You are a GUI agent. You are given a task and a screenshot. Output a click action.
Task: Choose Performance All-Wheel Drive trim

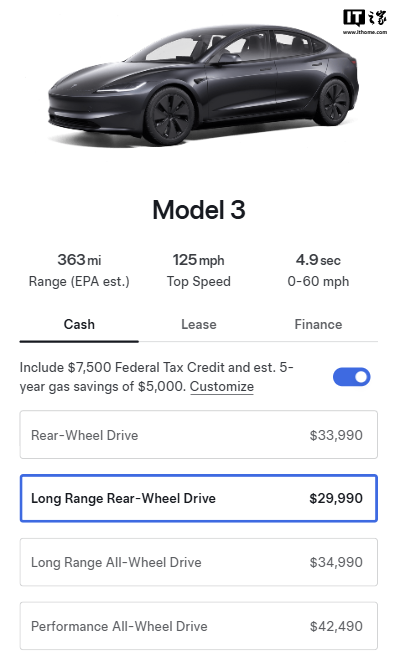199,626
